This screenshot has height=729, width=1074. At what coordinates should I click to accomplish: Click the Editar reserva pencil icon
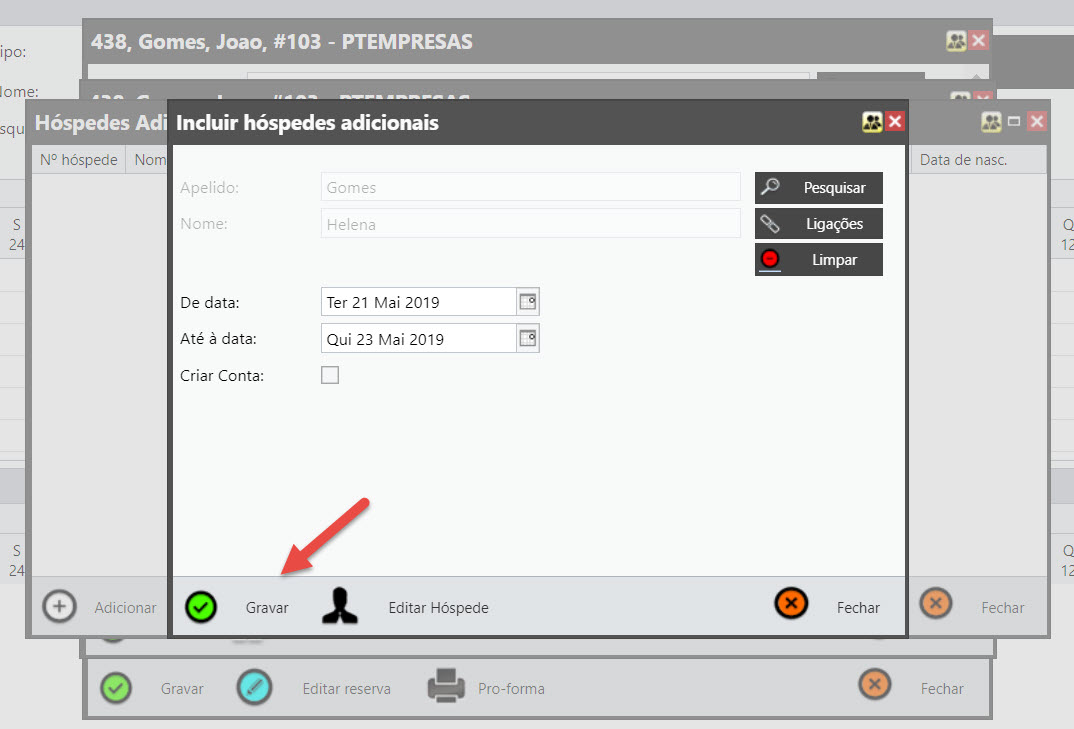[254, 687]
